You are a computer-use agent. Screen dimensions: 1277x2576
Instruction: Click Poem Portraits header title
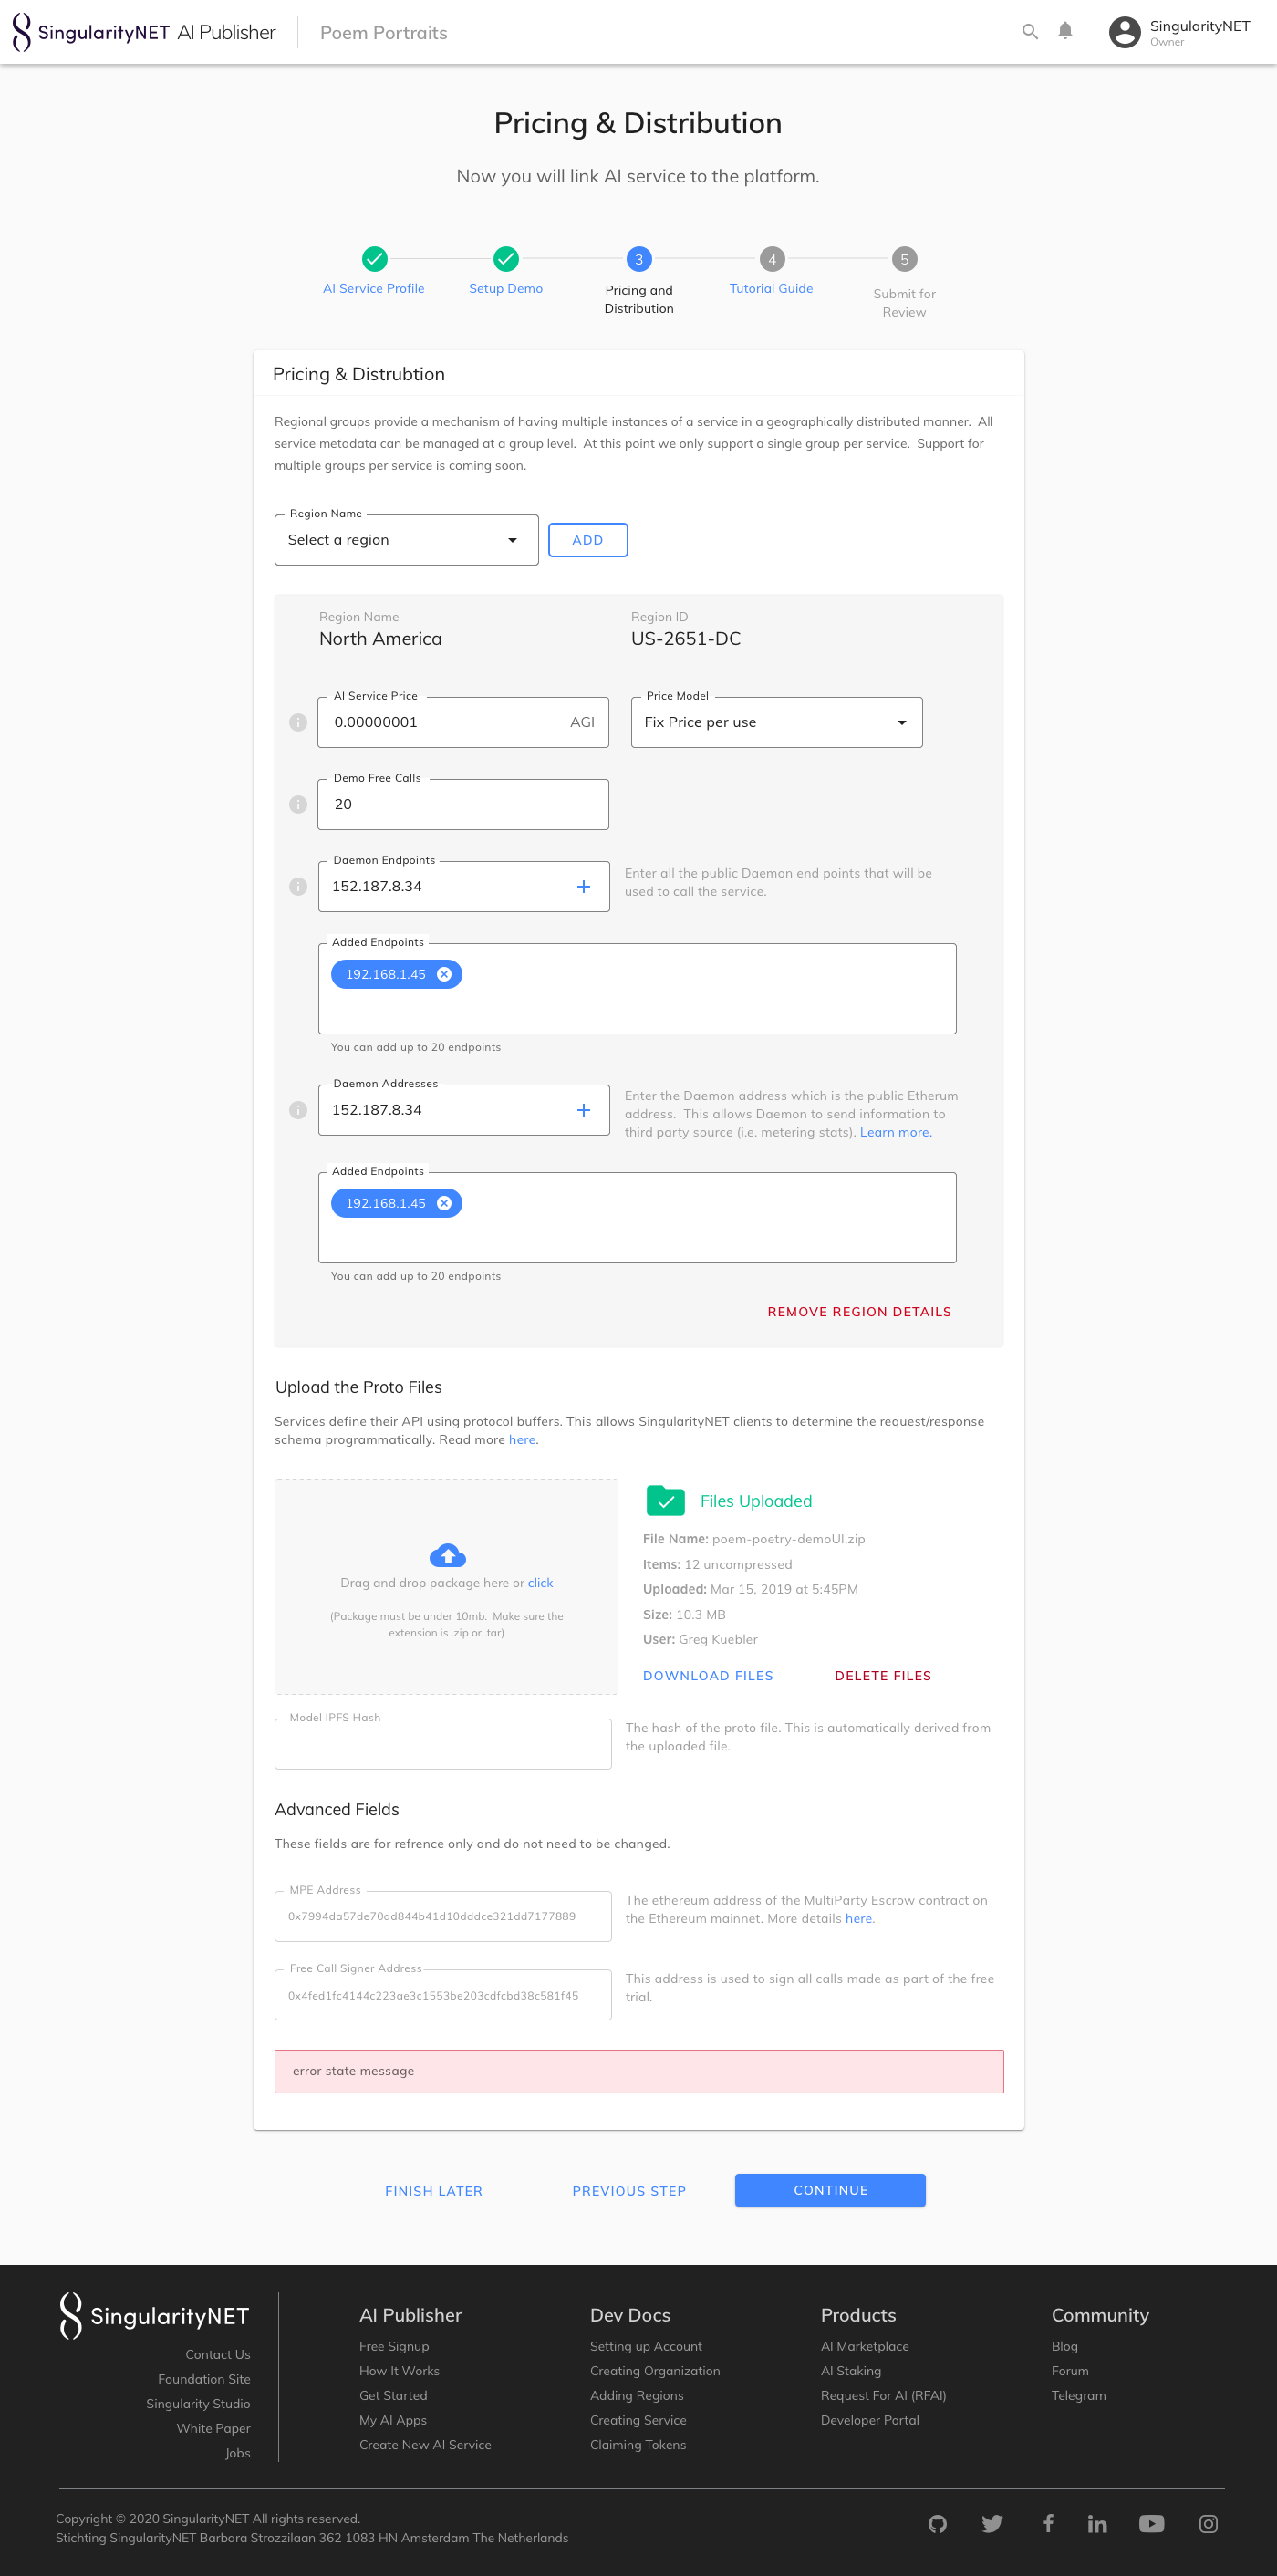click(384, 32)
